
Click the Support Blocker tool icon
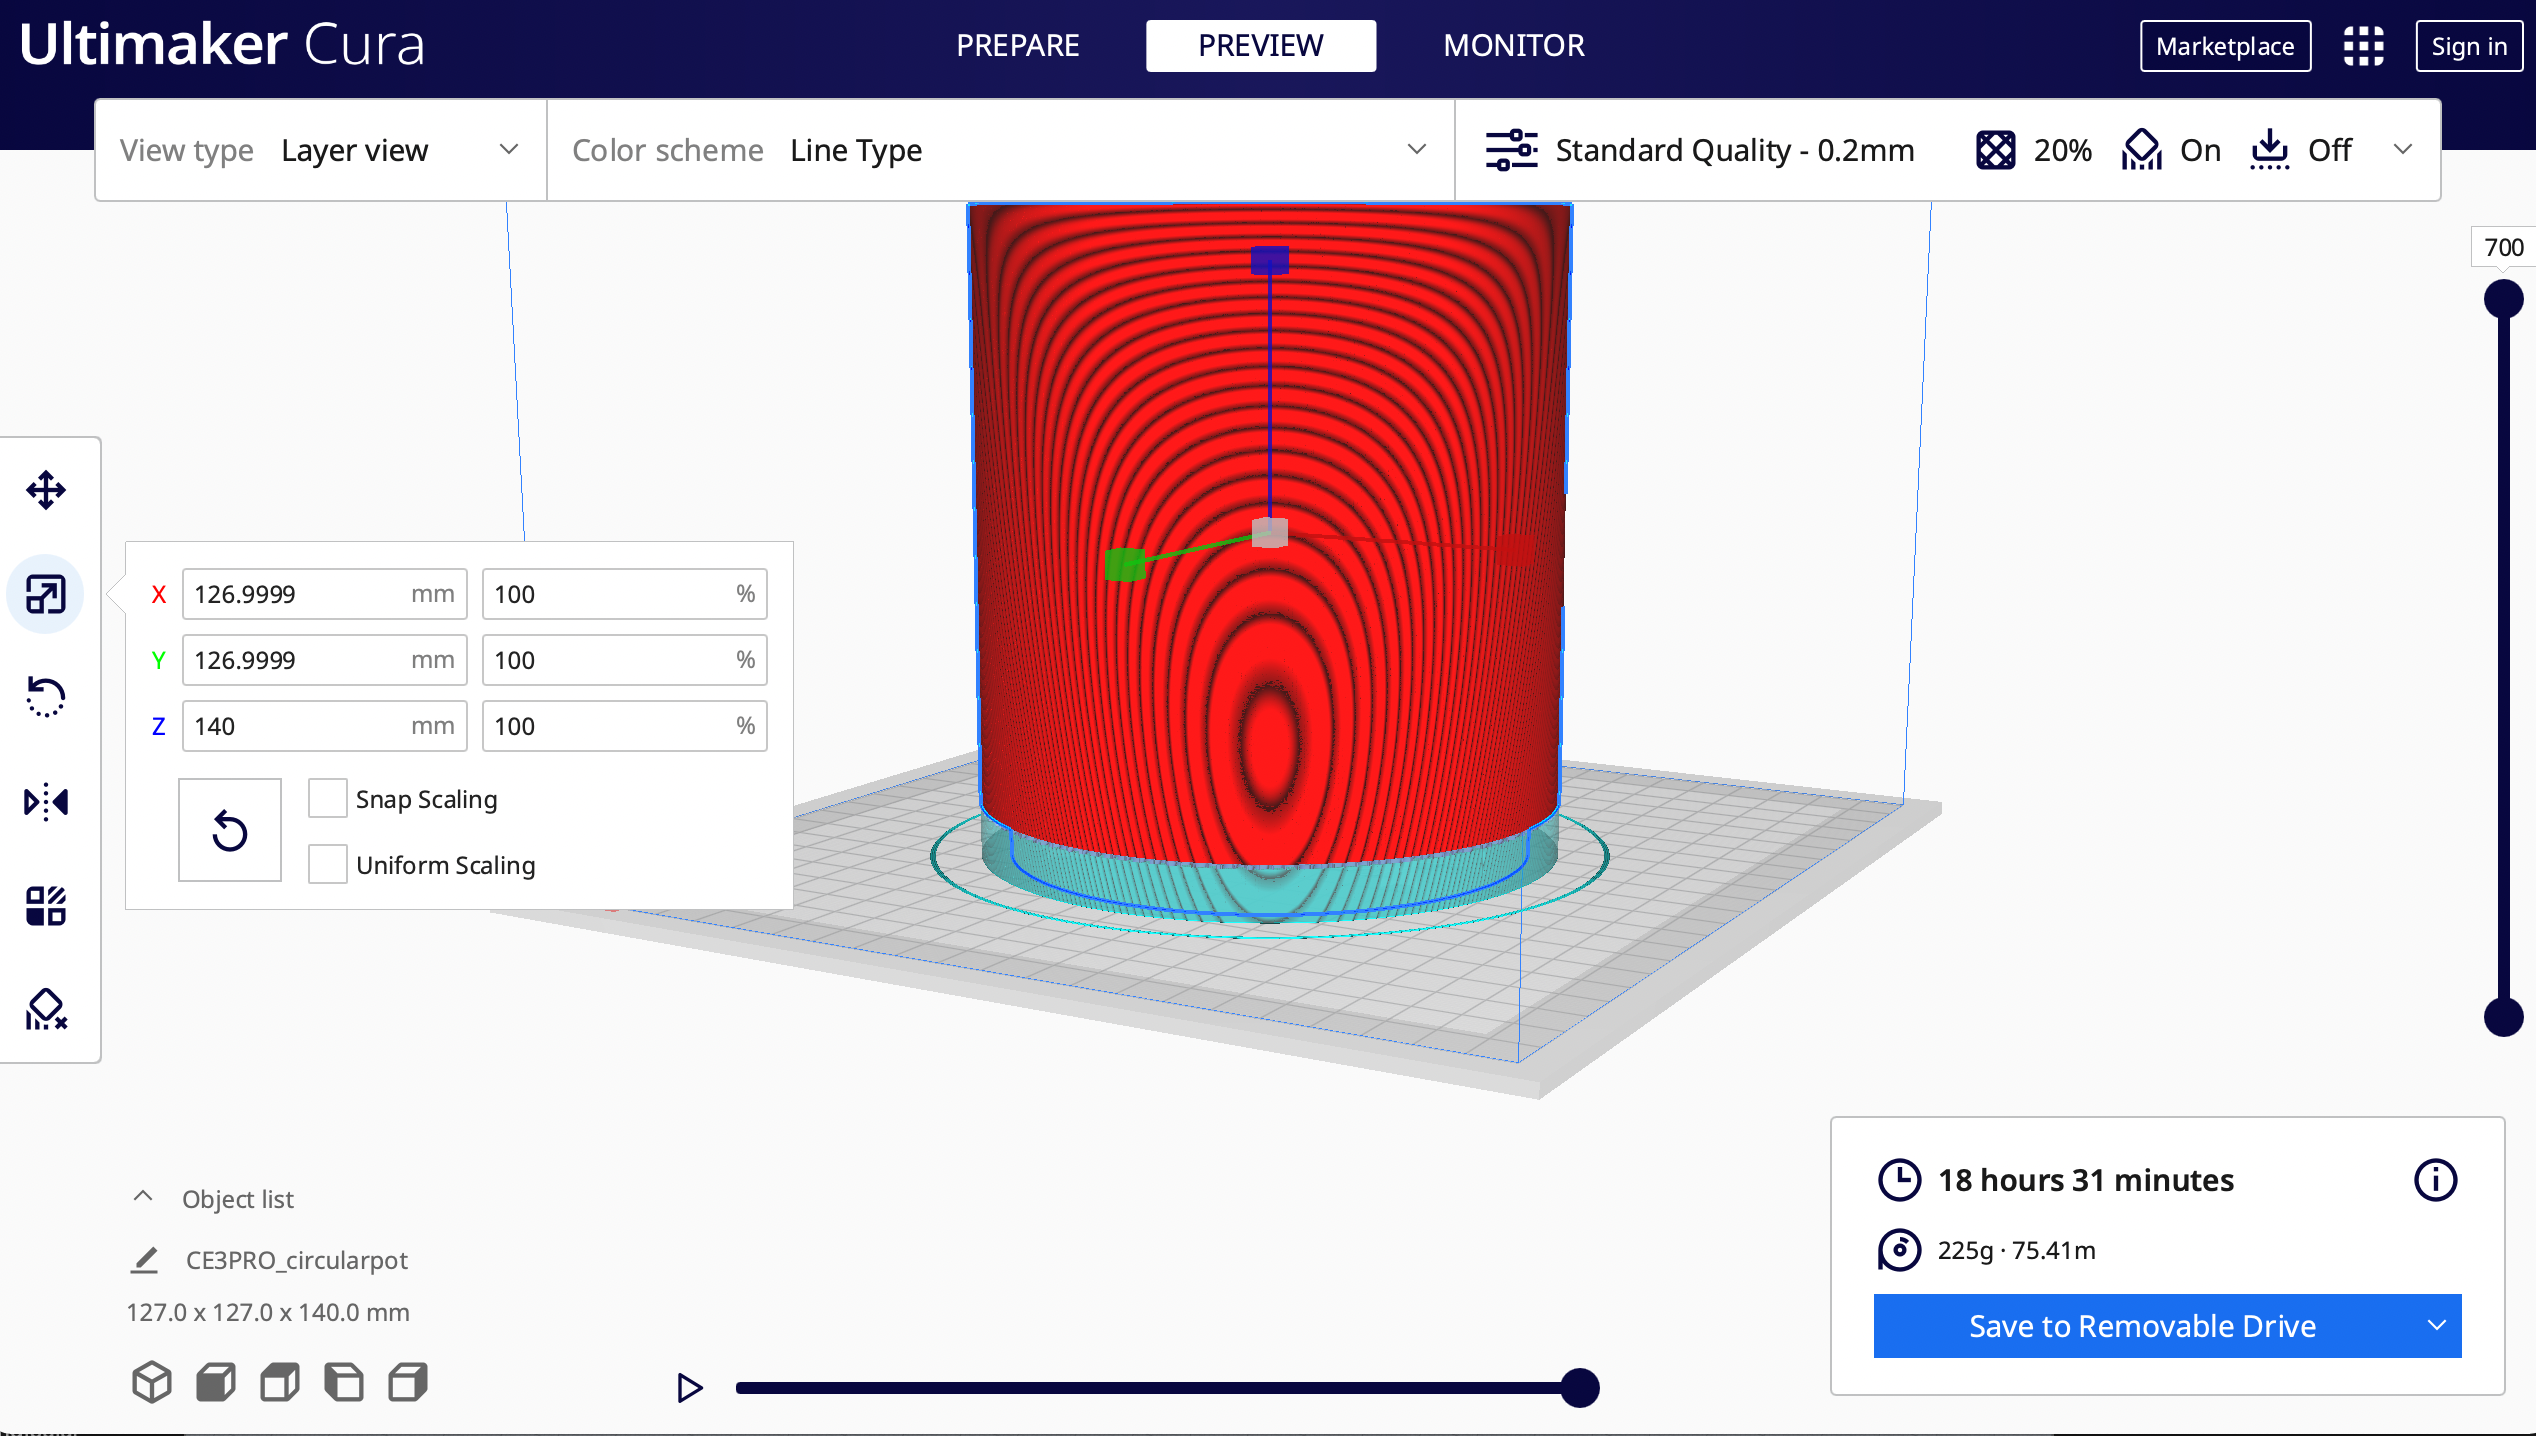coord(47,1009)
